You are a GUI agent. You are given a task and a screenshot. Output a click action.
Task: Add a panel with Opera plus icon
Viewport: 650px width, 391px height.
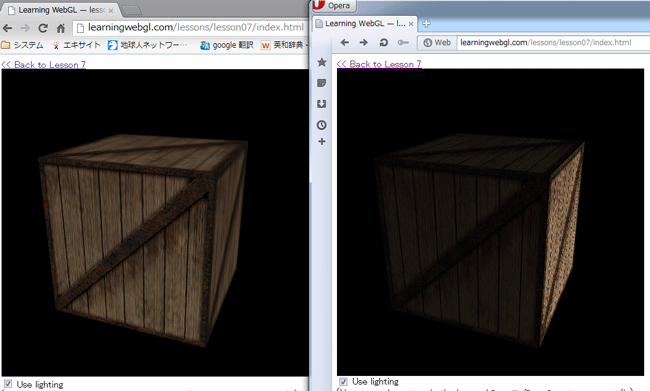click(322, 142)
